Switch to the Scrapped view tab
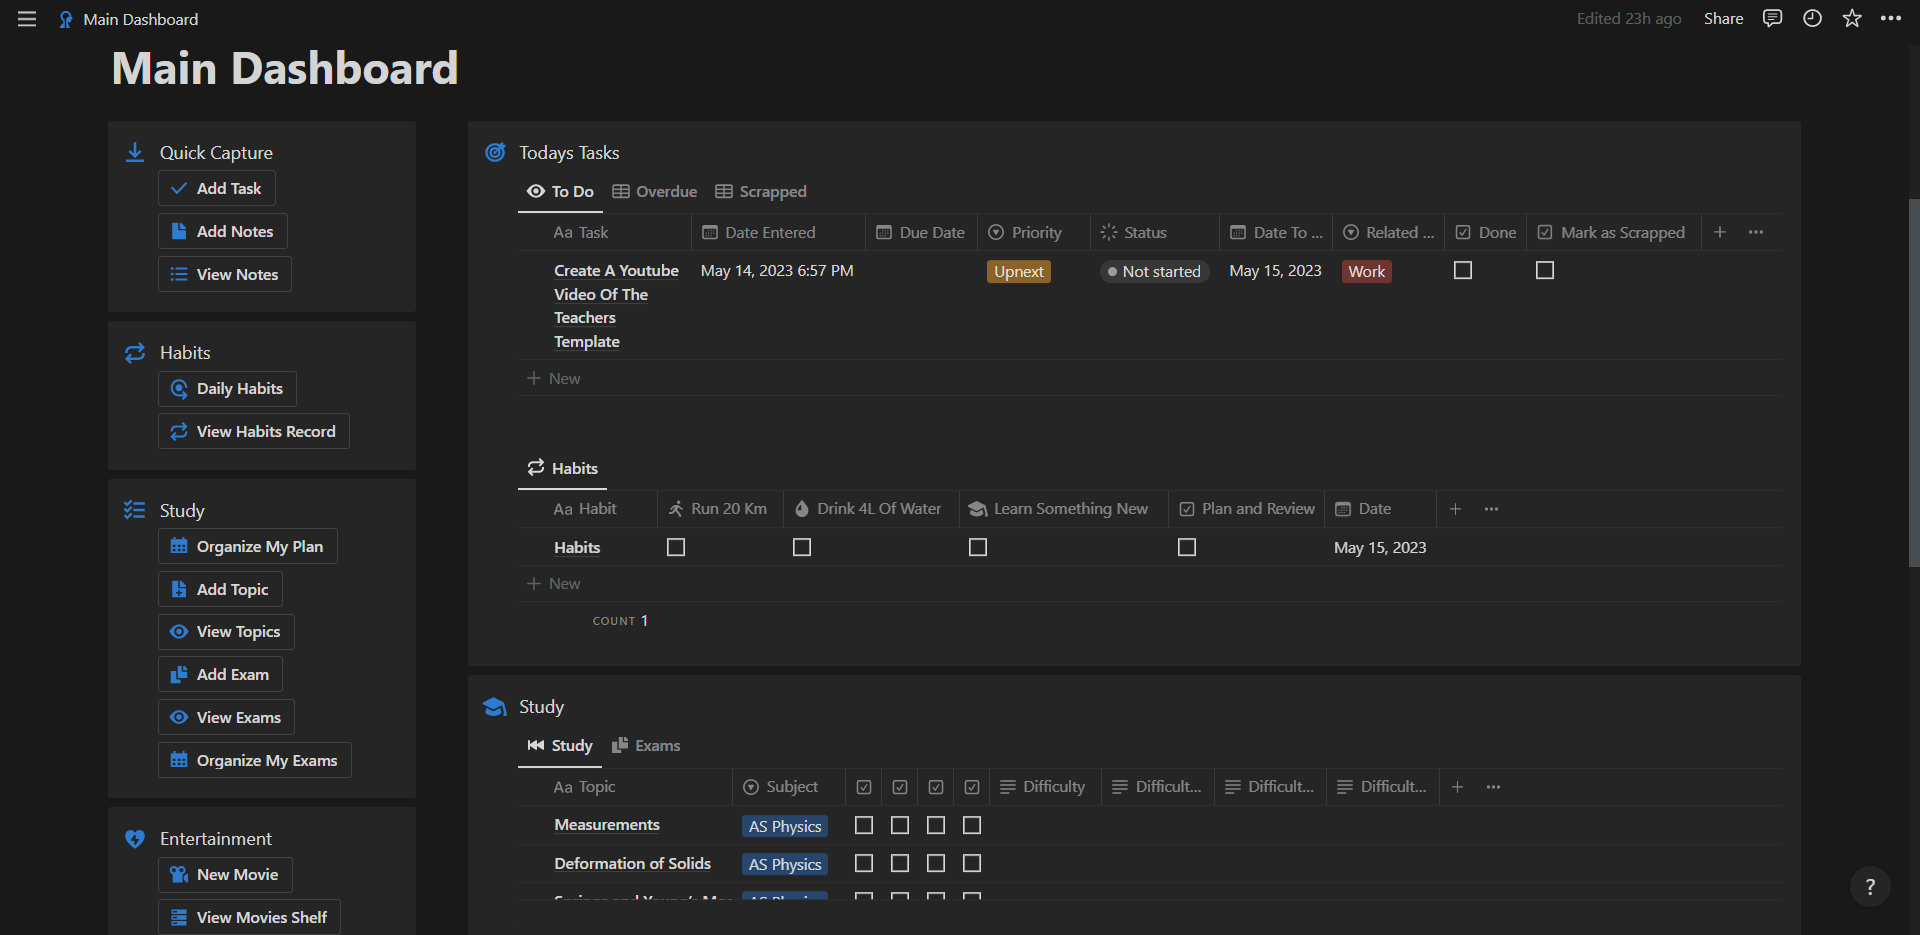1920x935 pixels. 761,191
